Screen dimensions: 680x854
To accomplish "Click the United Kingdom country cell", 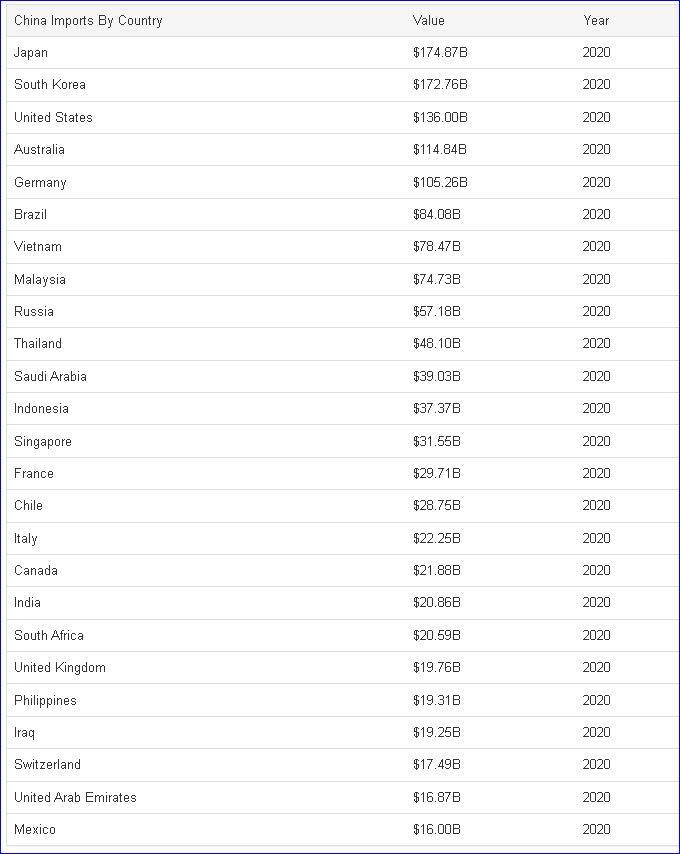I will tap(60, 667).
